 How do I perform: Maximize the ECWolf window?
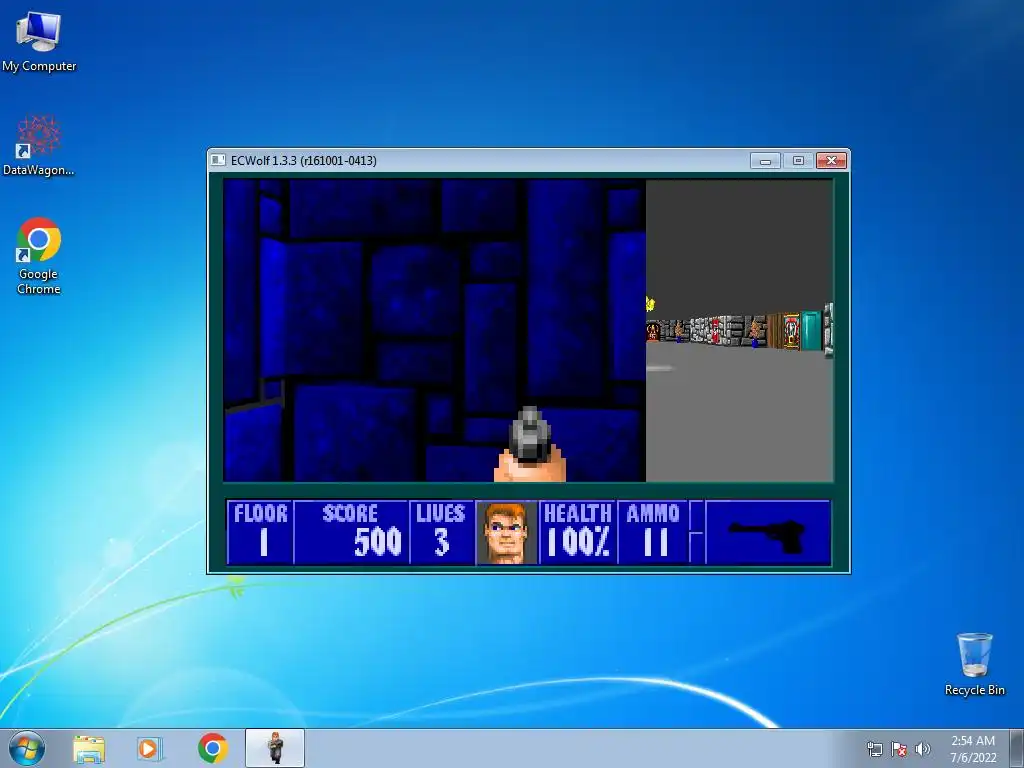click(798, 161)
